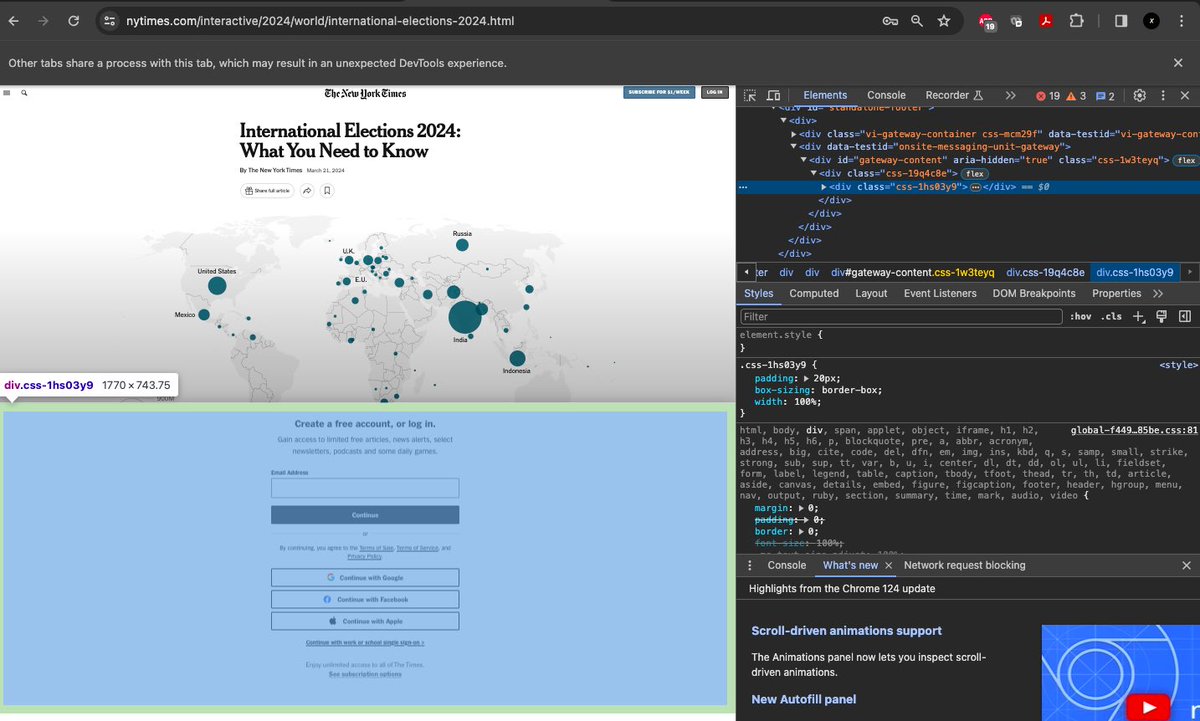Expand the padding shorthand triangle under .css-1hs03y9

click(x=806, y=379)
